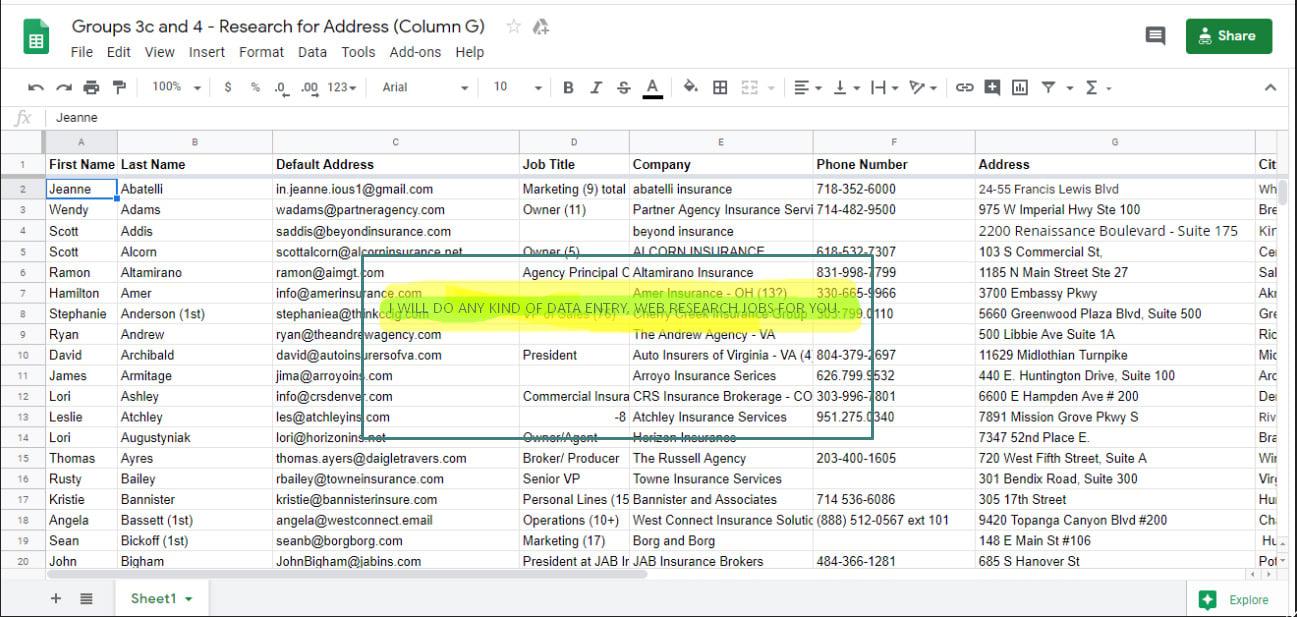
Task: Select the Paint format tool
Action: (x=118, y=87)
